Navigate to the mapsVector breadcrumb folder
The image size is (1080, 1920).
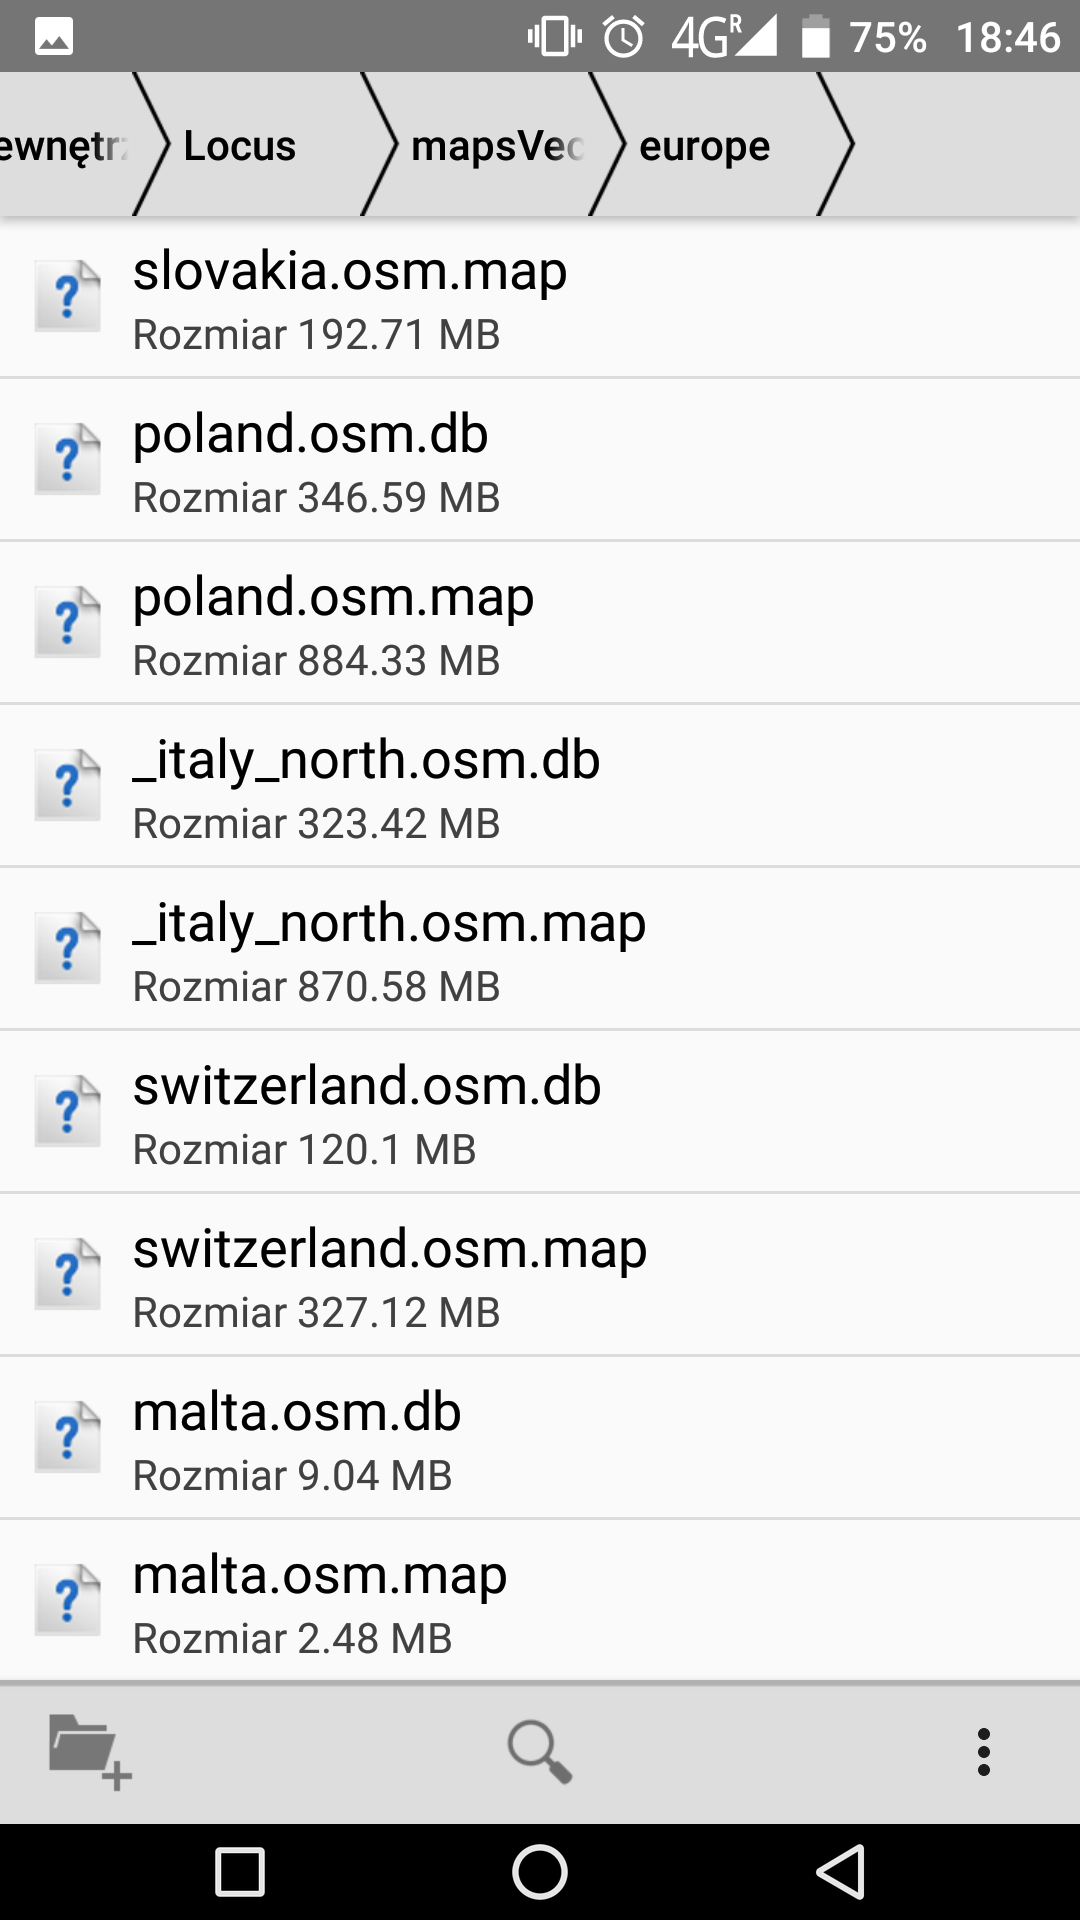pyautogui.click(x=497, y=146)
